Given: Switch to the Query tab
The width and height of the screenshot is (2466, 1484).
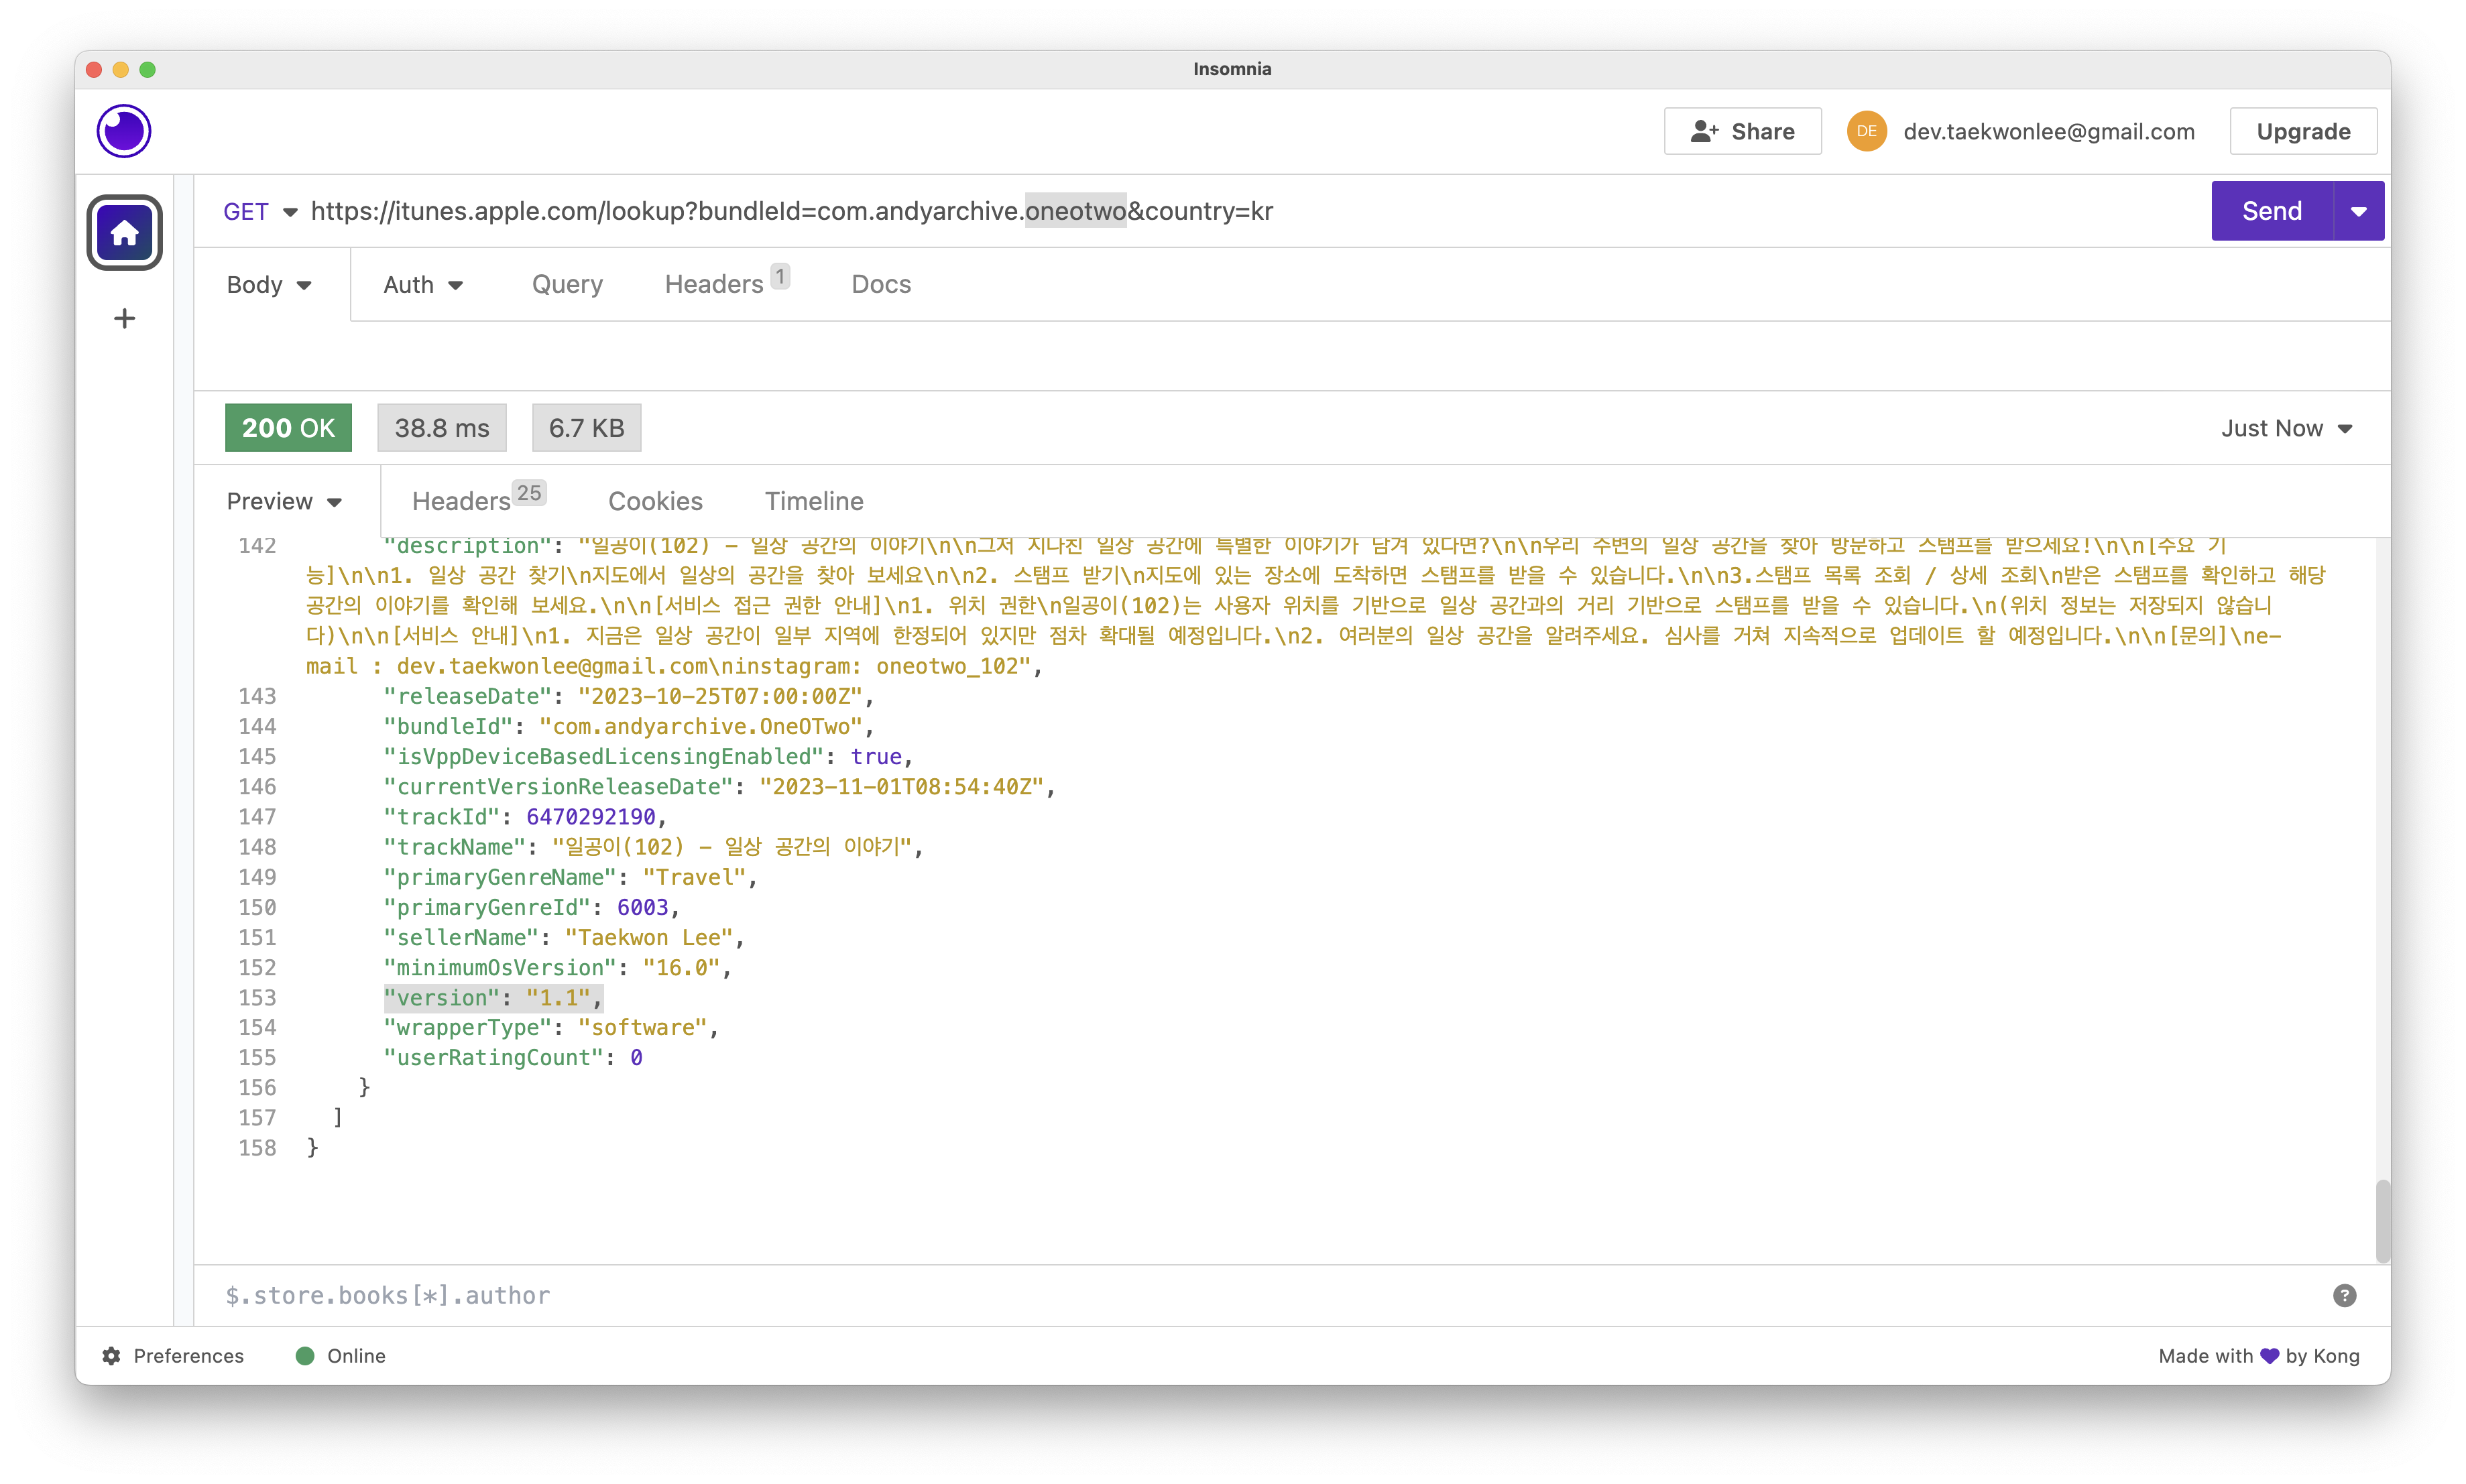Looking at the screenshot, I should tap(567, 285).
